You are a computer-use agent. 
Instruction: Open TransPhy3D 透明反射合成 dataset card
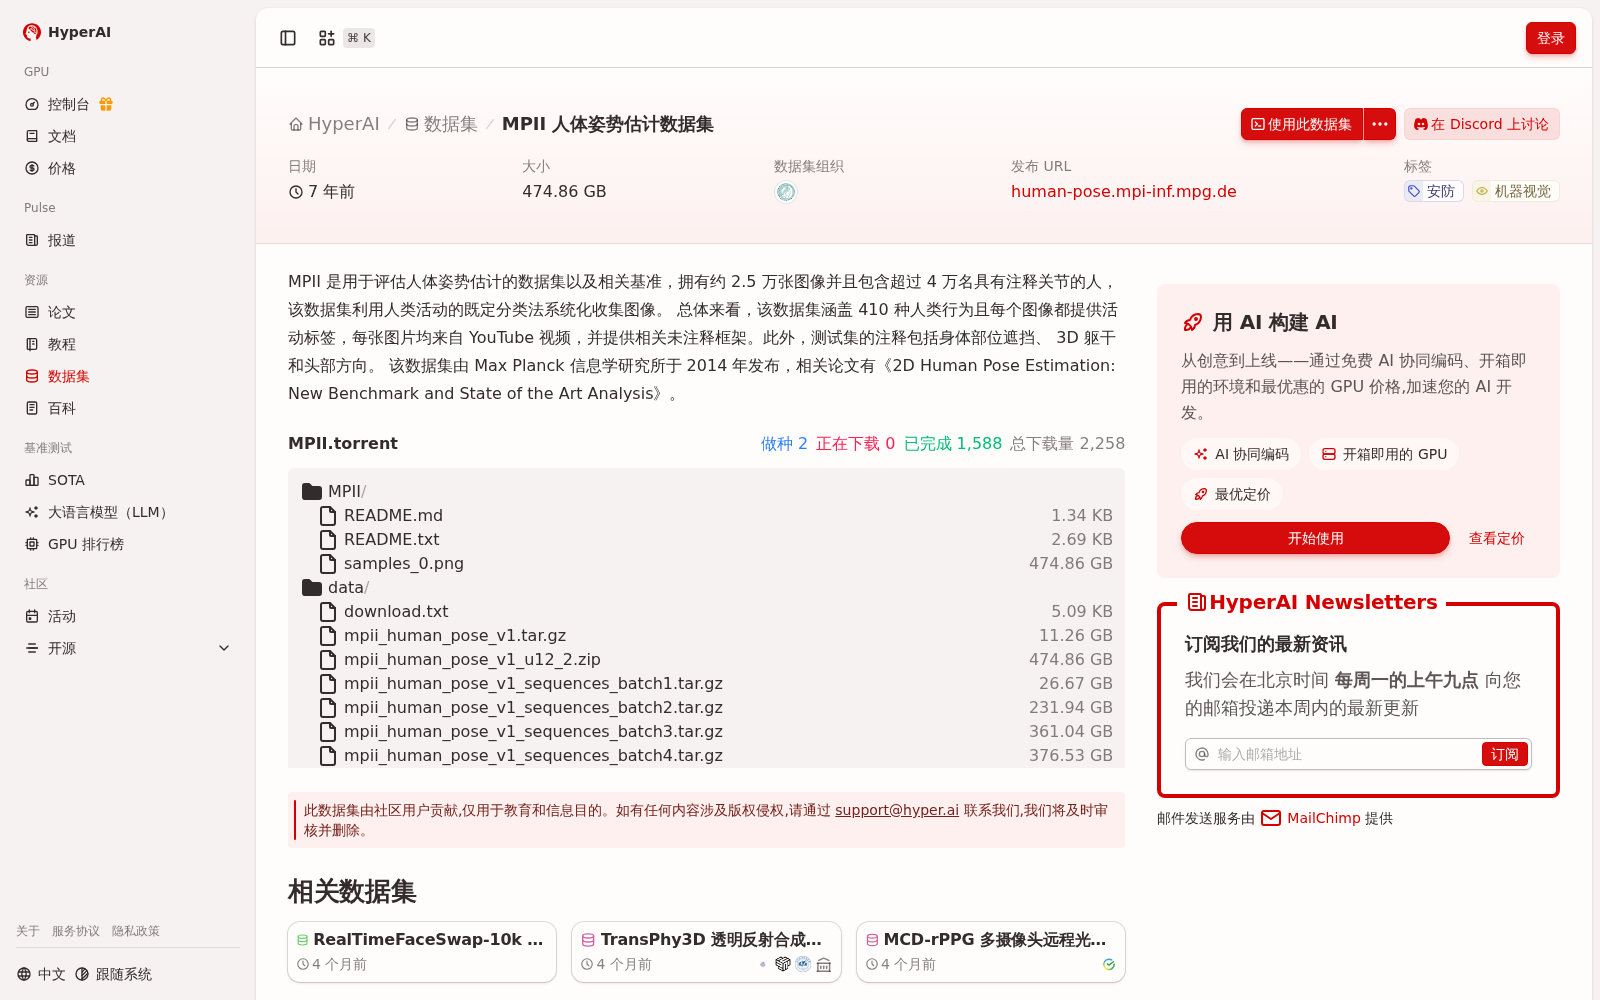pos(706,952)
